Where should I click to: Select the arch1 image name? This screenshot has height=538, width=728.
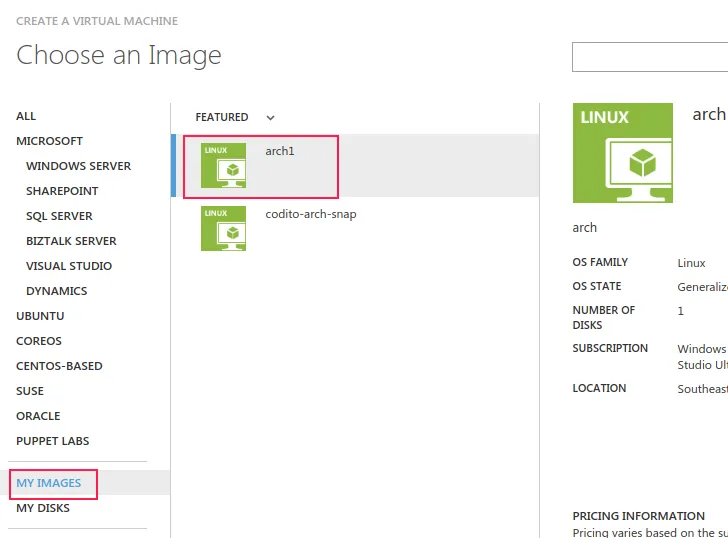280,151
